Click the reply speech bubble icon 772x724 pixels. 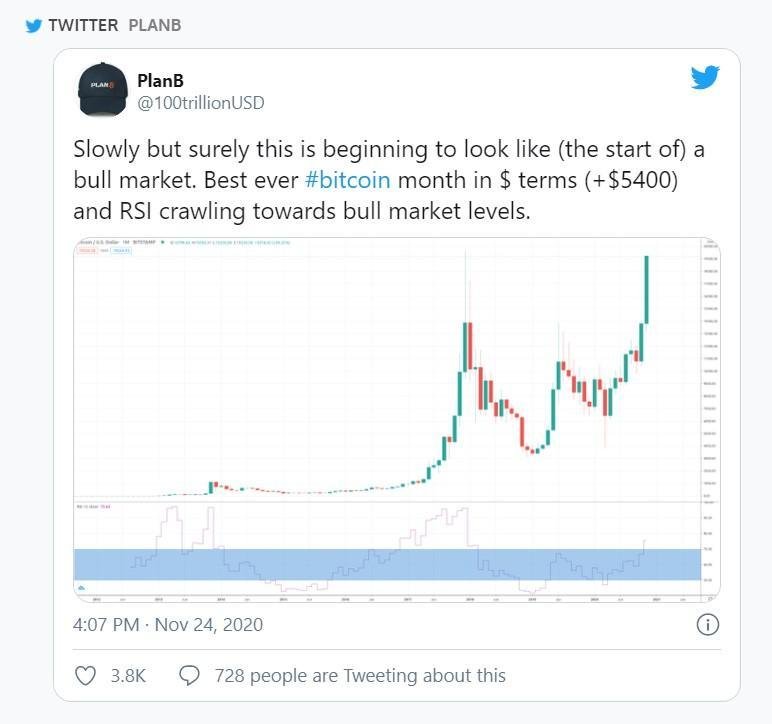click(x=189, y=675)
